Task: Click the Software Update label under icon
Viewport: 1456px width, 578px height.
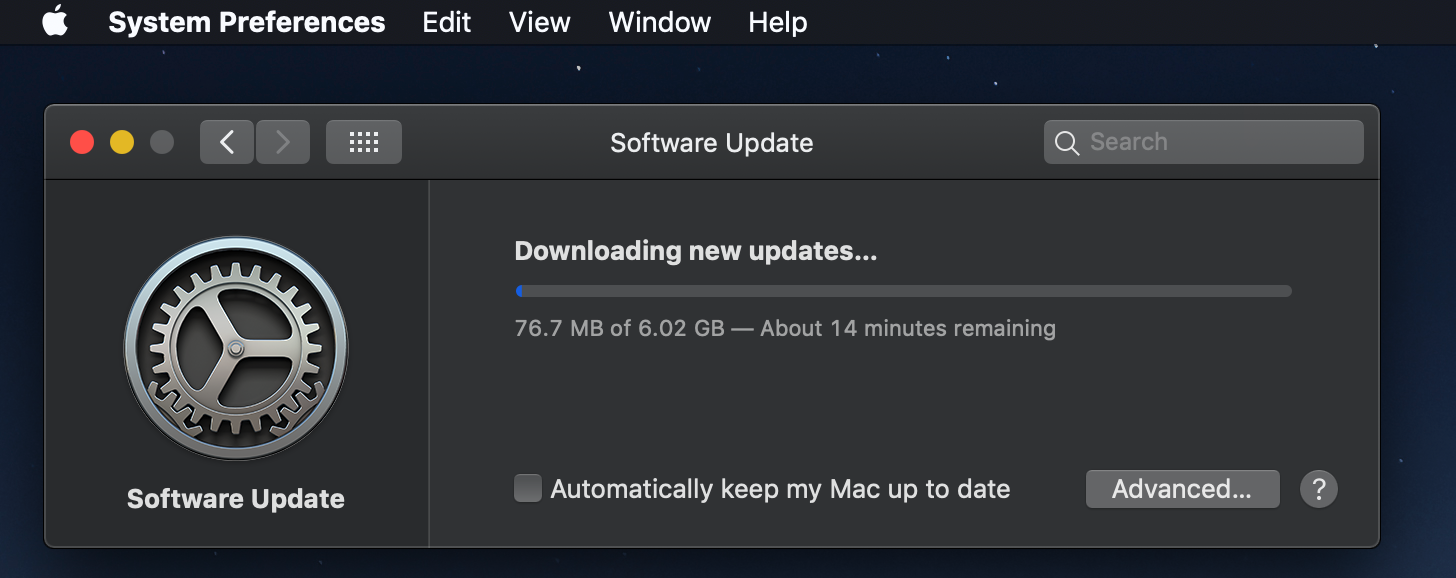Action: 236,499
